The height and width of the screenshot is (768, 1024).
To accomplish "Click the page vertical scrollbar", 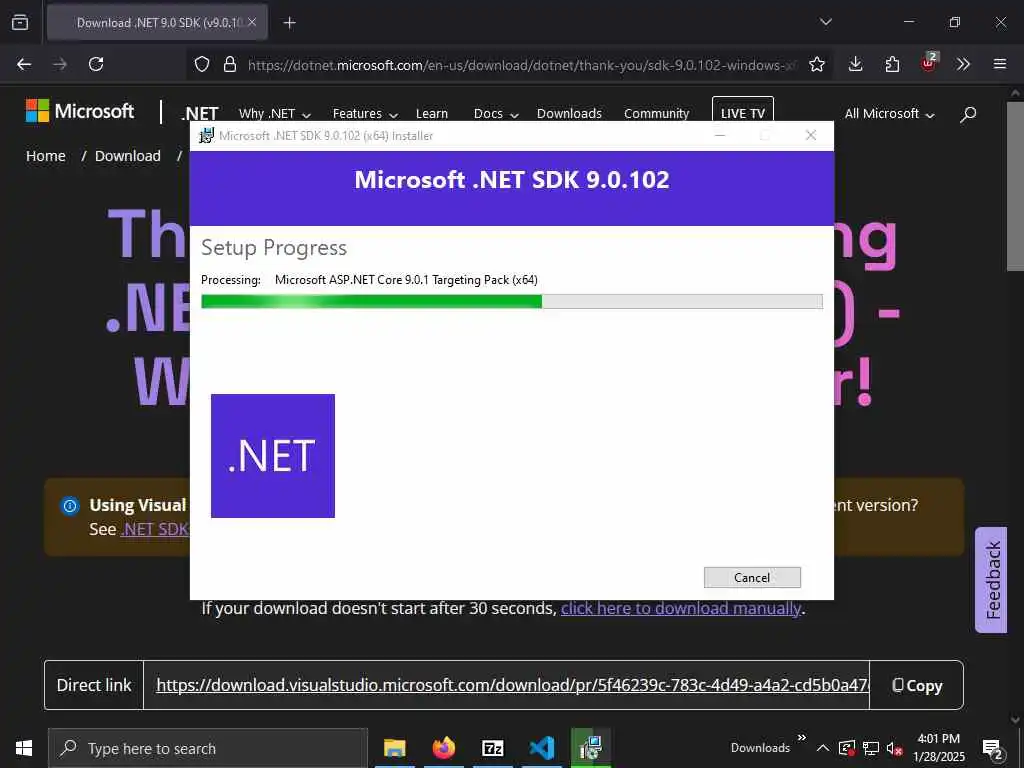I will [x=1015, y=186].
